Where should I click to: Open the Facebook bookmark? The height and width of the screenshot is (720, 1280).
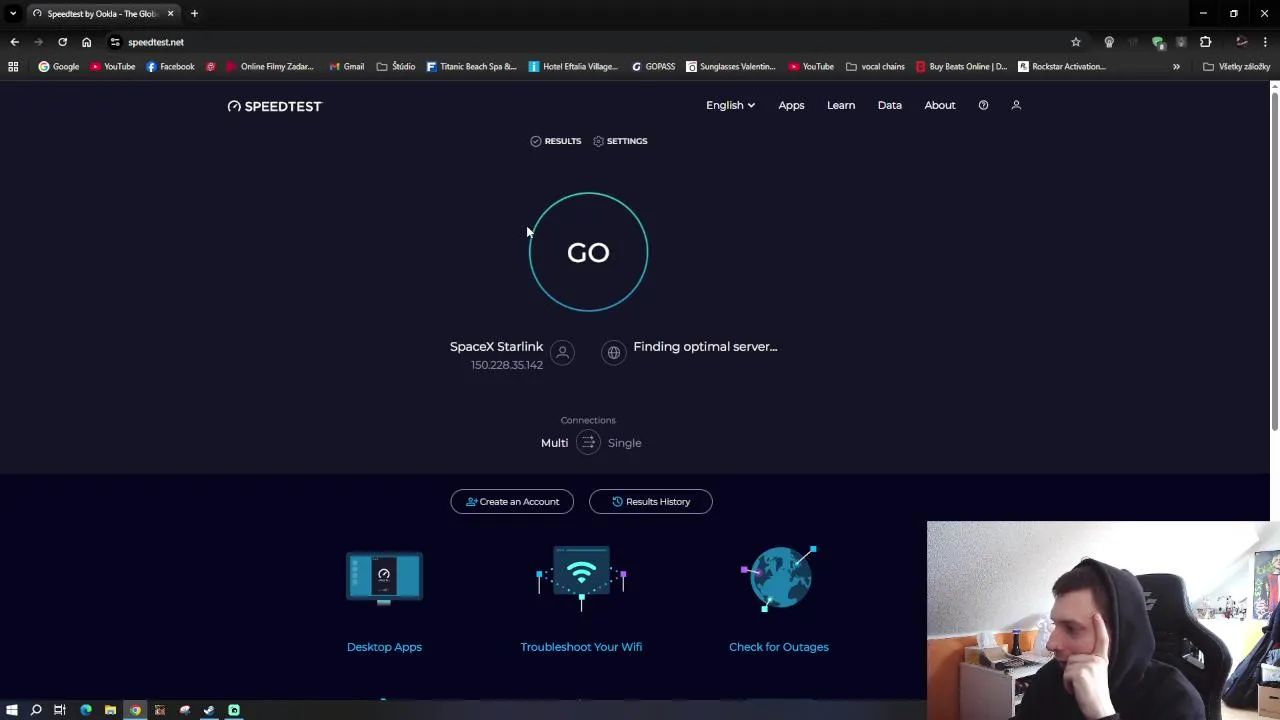(170, 67)
